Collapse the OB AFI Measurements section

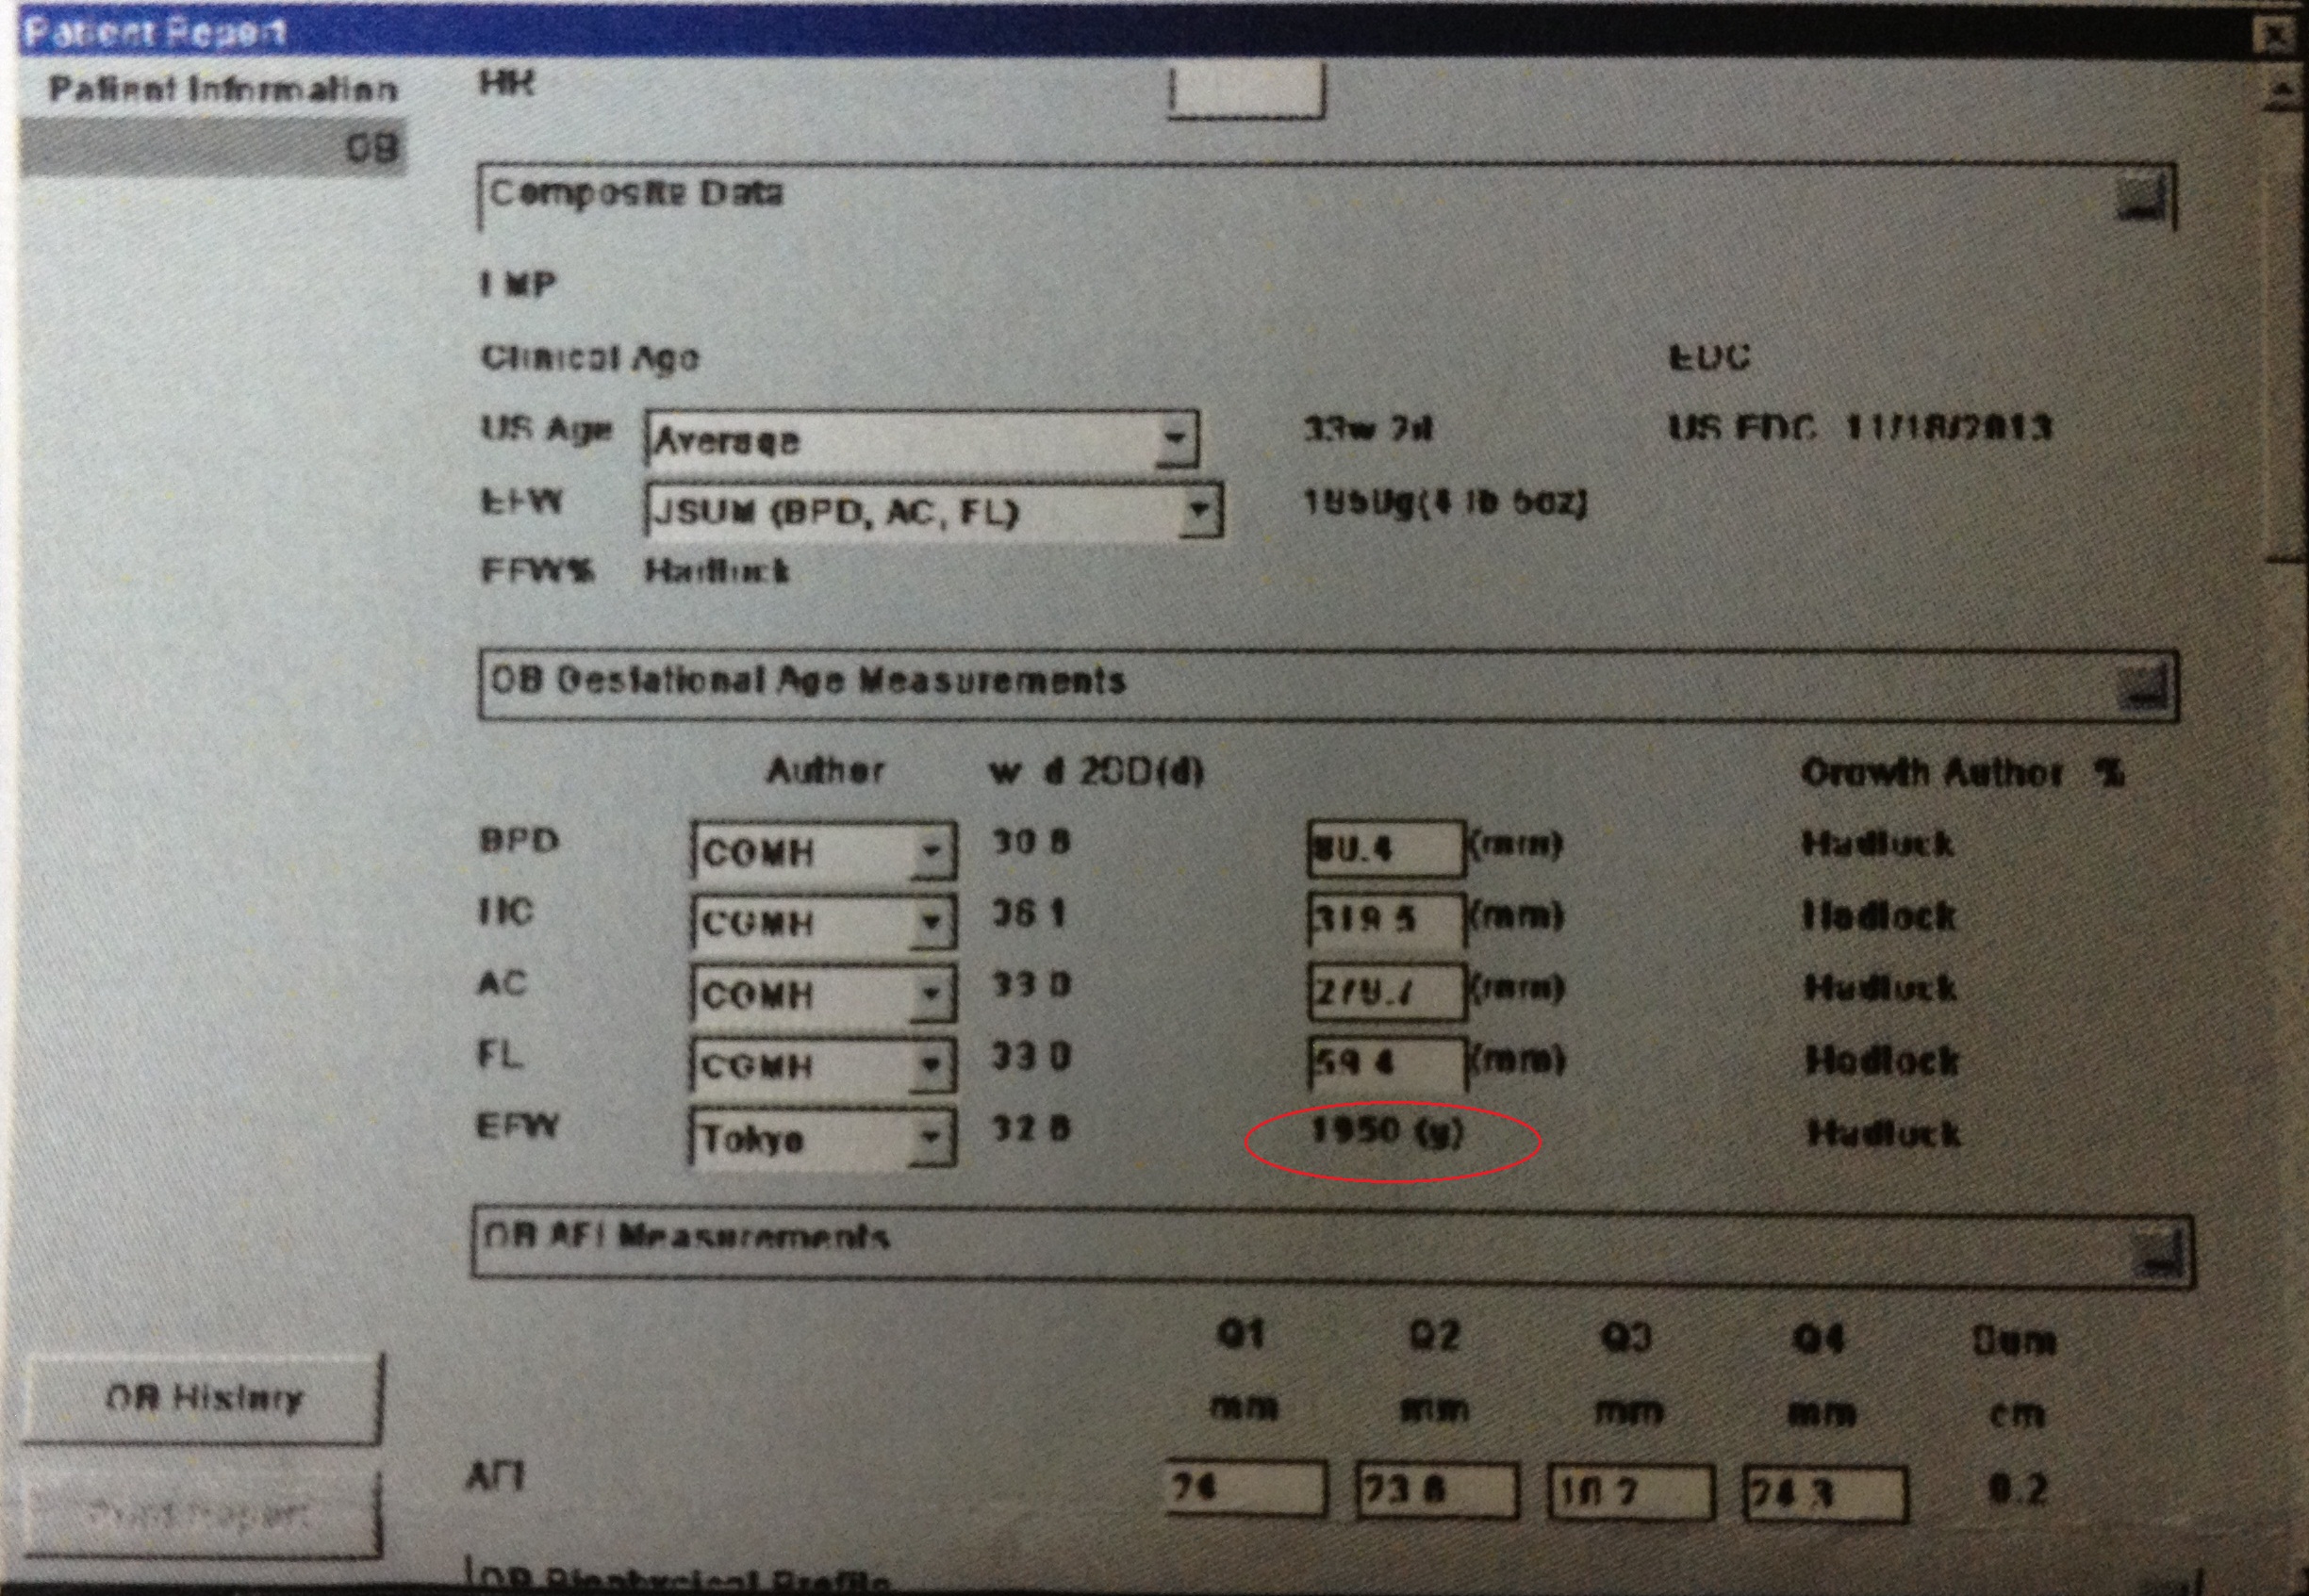tap(2158, 1253)
